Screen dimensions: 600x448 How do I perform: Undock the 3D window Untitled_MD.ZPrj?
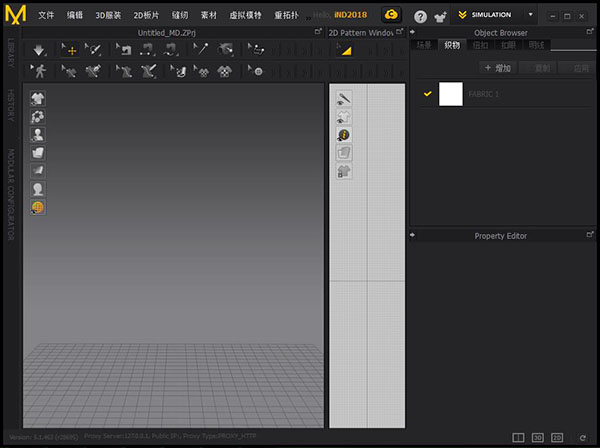(318, 31)
